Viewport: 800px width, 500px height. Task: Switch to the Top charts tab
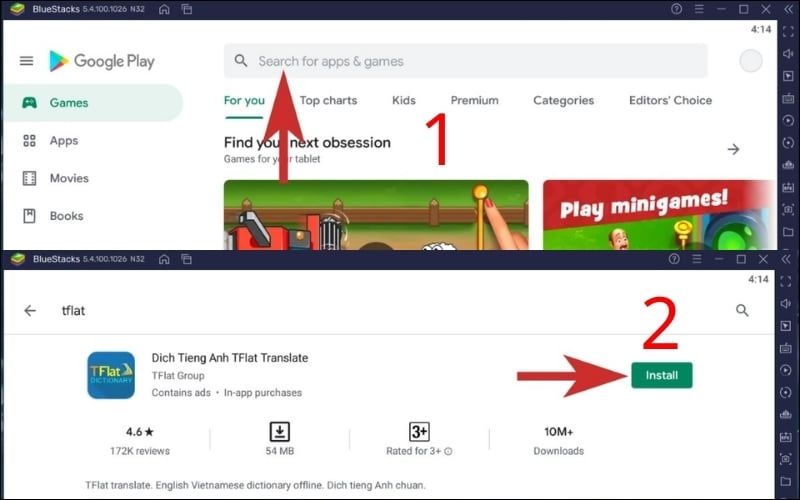[328, 101]
